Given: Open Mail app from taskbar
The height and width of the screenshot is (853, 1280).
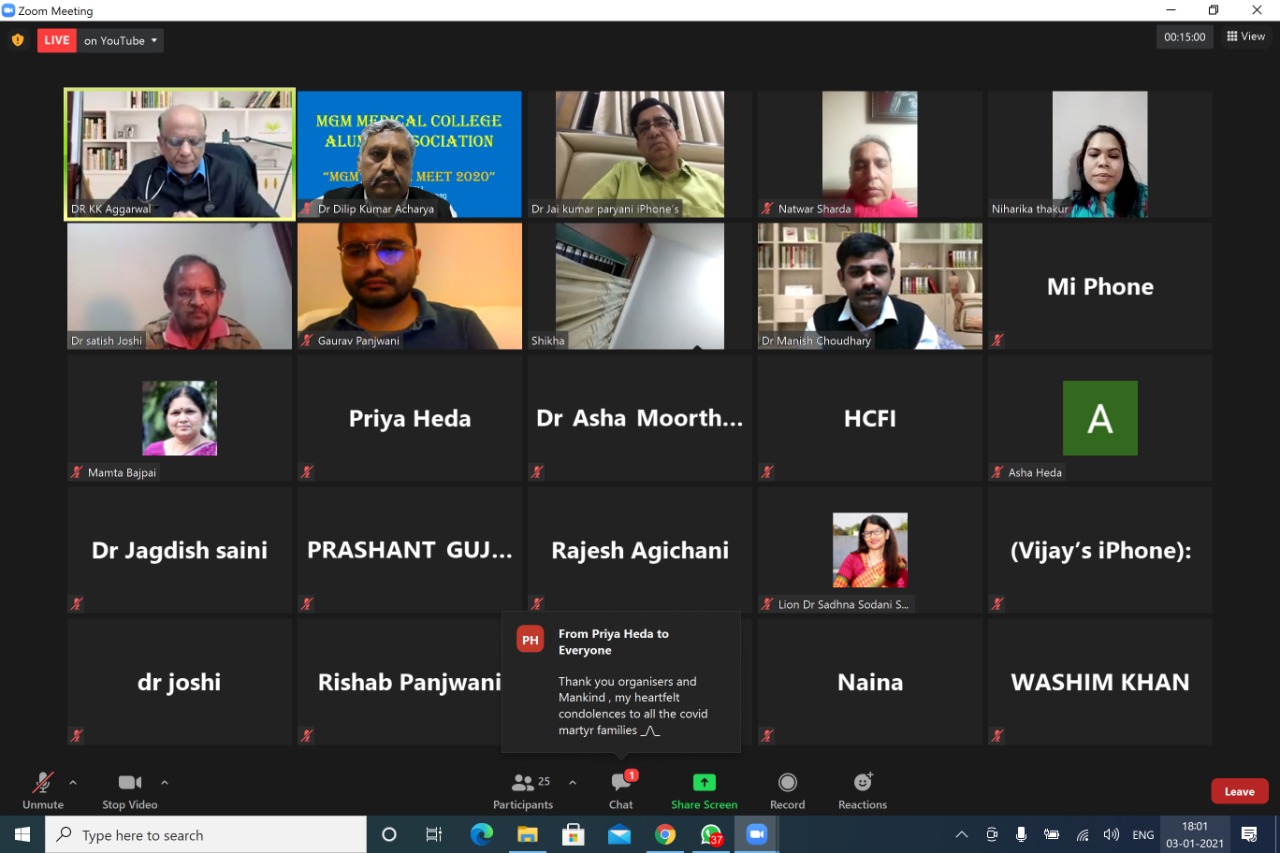Looking at the screenshot, I should point(619,835).
